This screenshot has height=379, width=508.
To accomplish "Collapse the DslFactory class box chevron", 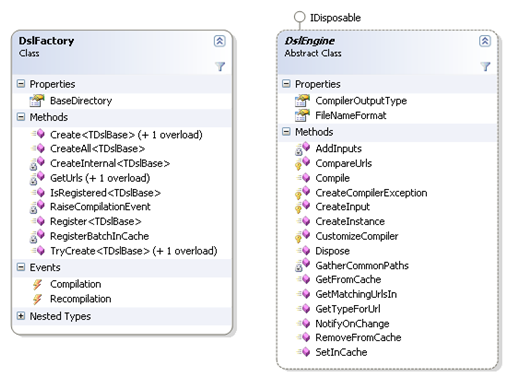I will 219,41.
